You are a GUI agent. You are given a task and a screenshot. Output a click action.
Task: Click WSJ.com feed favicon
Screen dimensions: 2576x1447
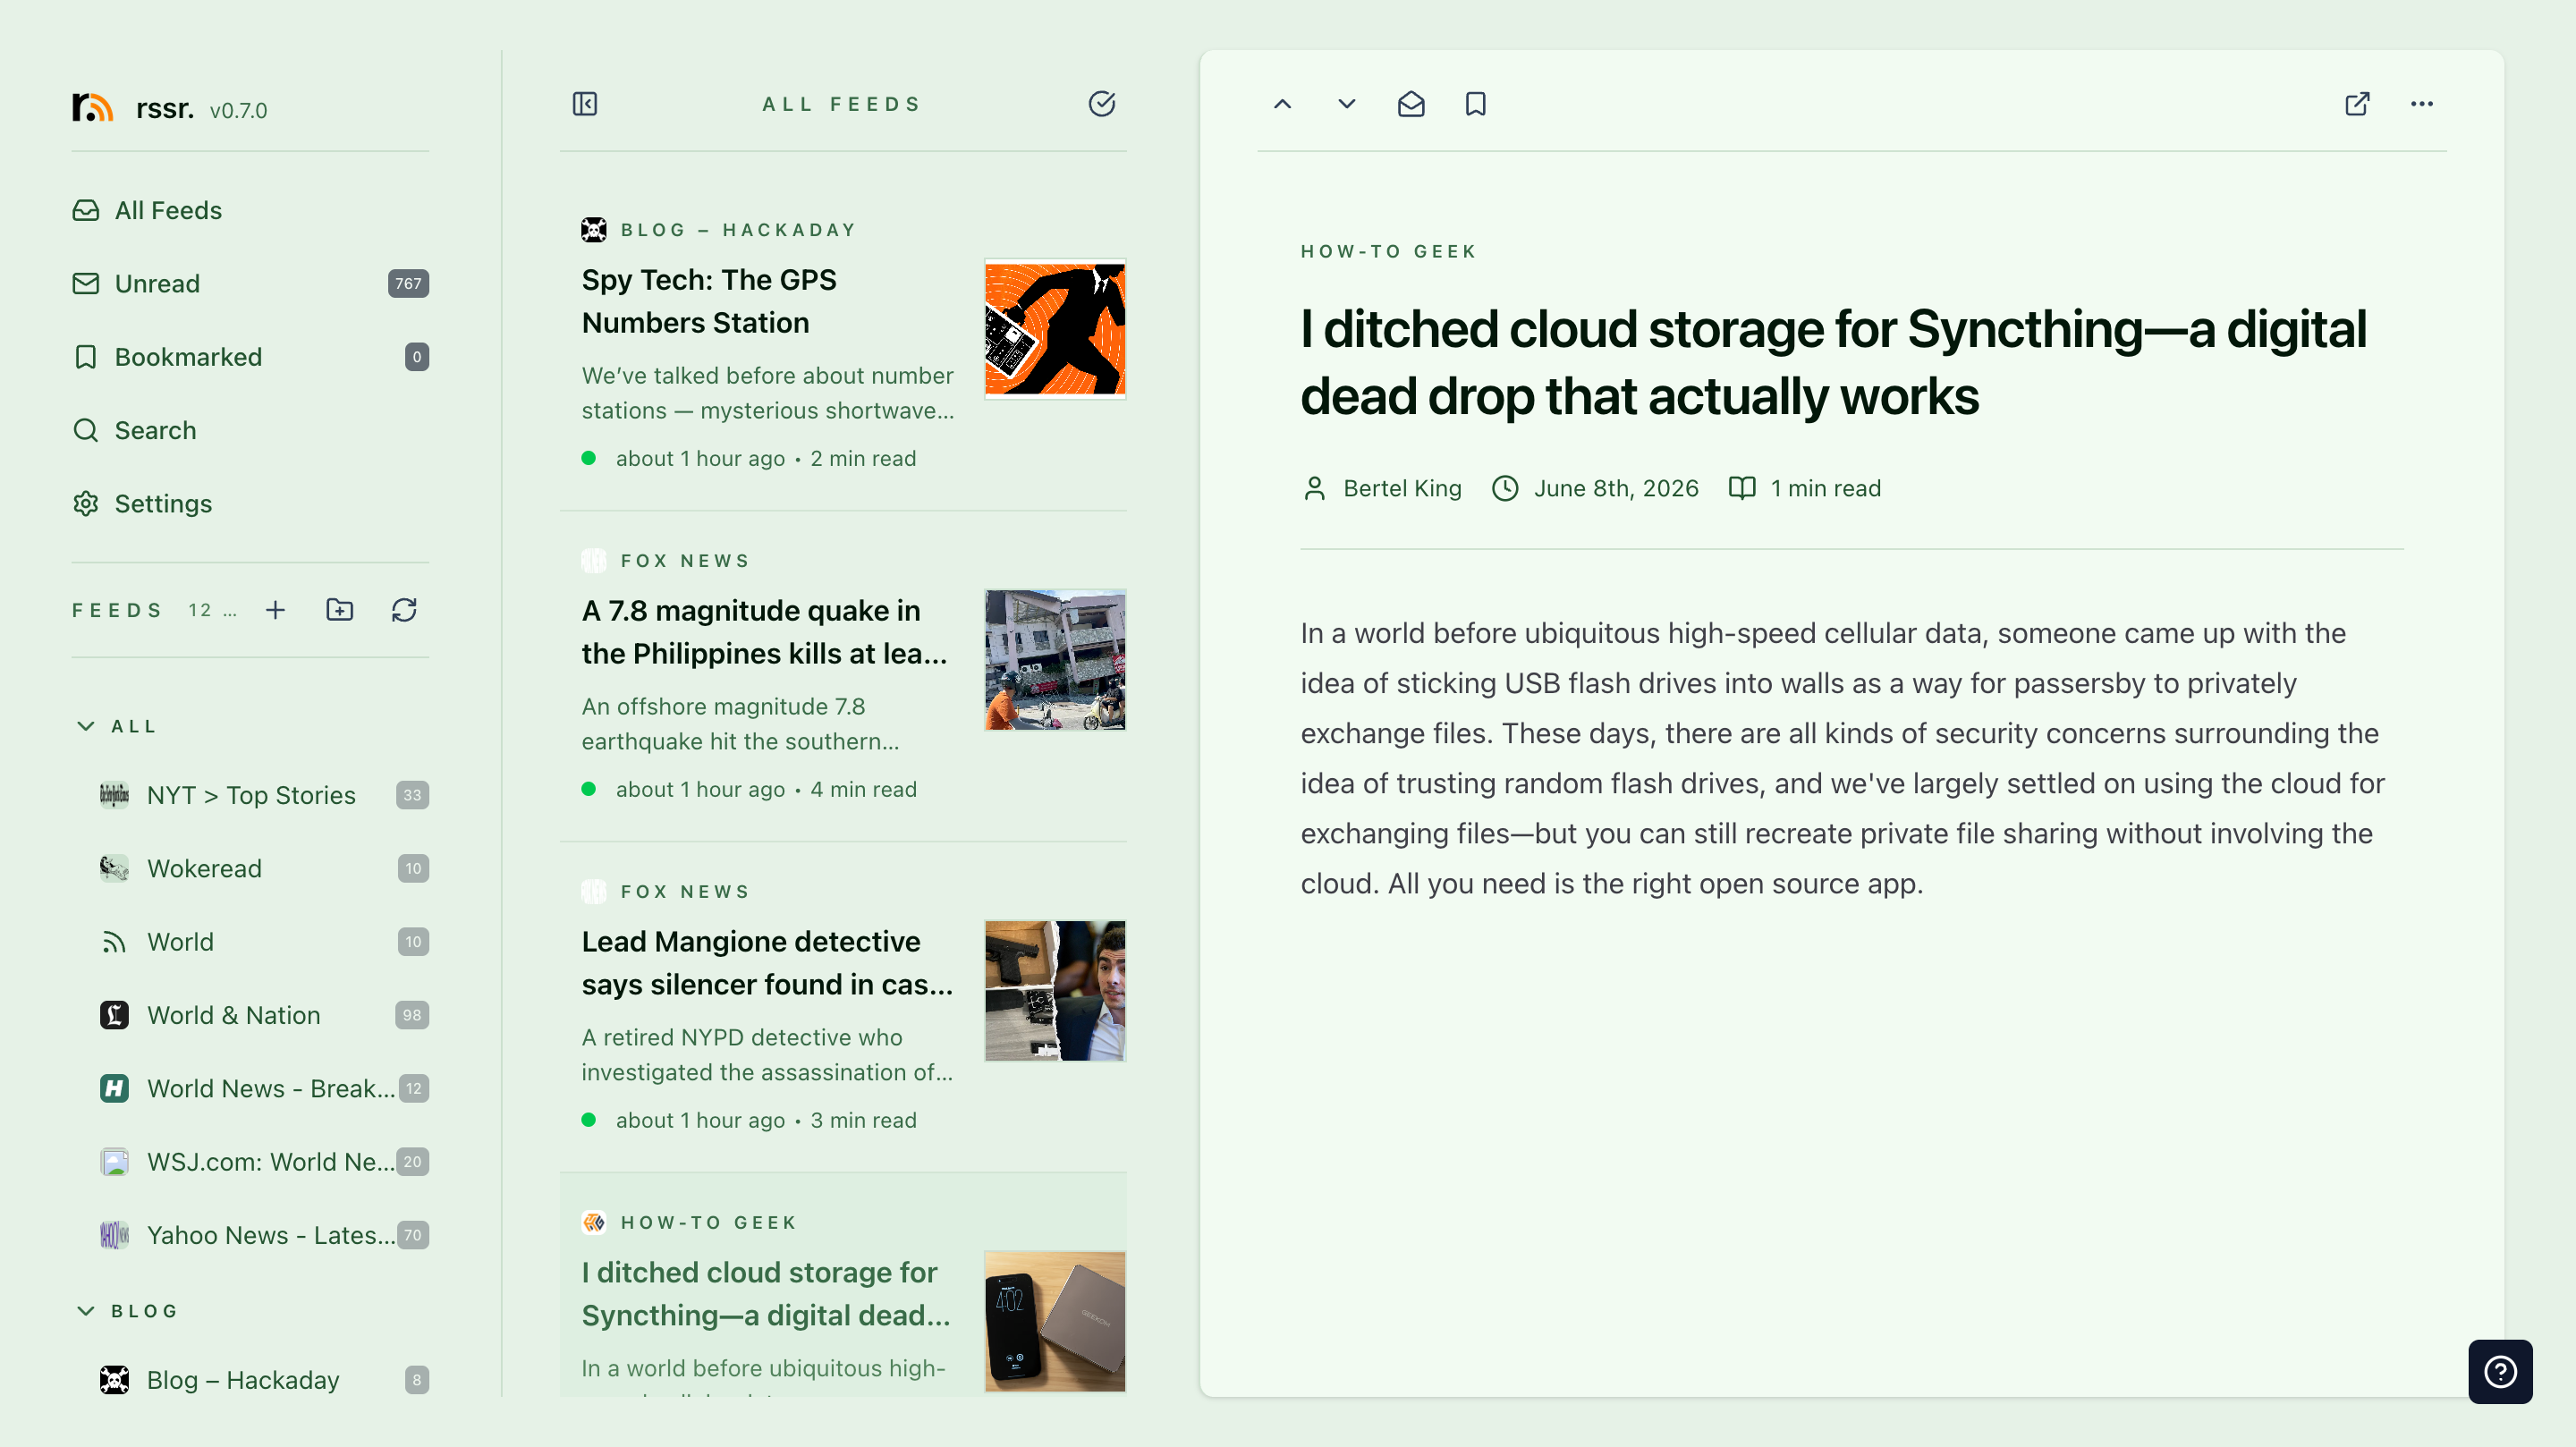point(114,1162)
